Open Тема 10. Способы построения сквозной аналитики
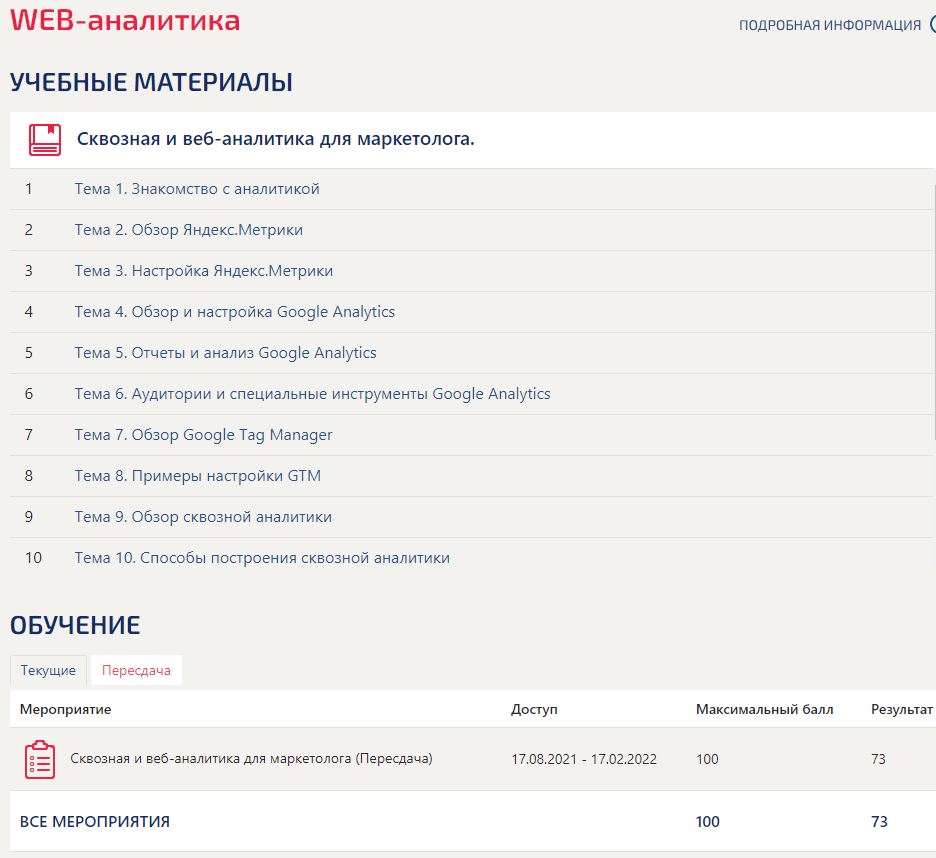936x858 pixels. pos(262,558)
